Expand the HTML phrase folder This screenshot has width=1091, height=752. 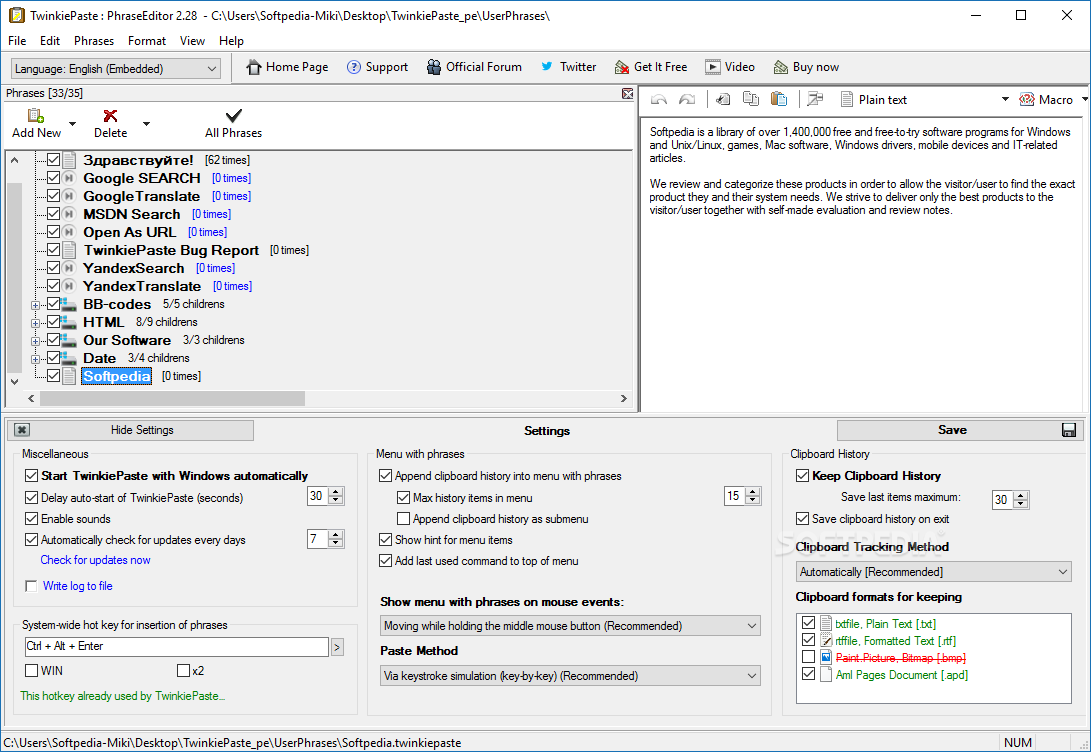point(35,323)
